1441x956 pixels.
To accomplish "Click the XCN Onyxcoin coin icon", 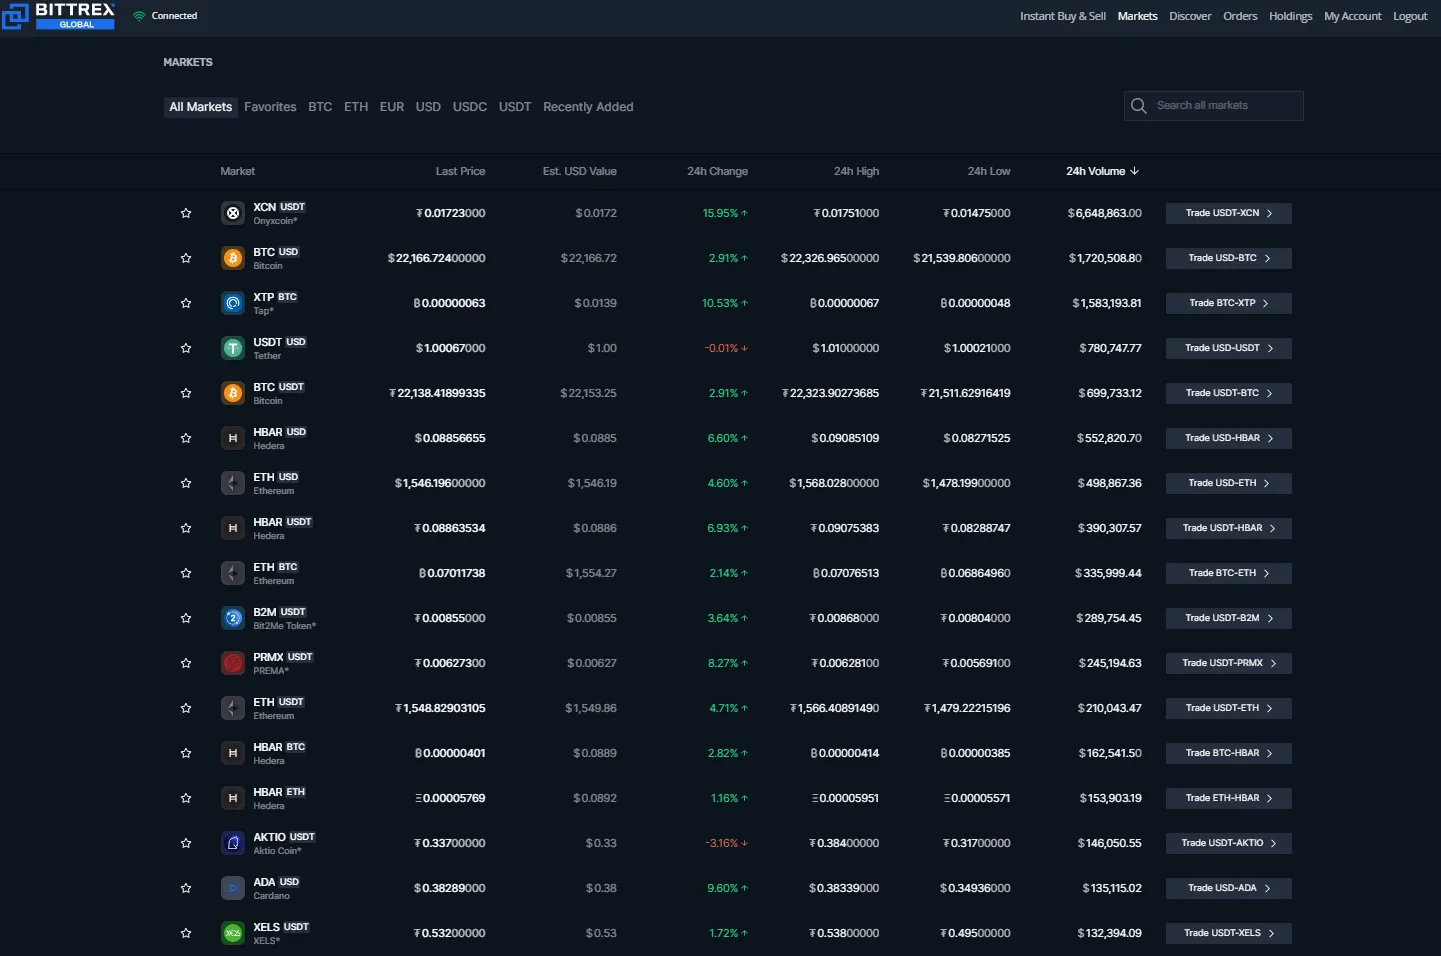I will click(x=233, y=213).
